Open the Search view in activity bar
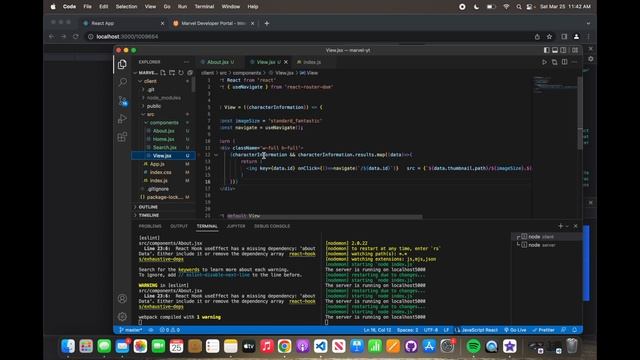 click(122, 82)
